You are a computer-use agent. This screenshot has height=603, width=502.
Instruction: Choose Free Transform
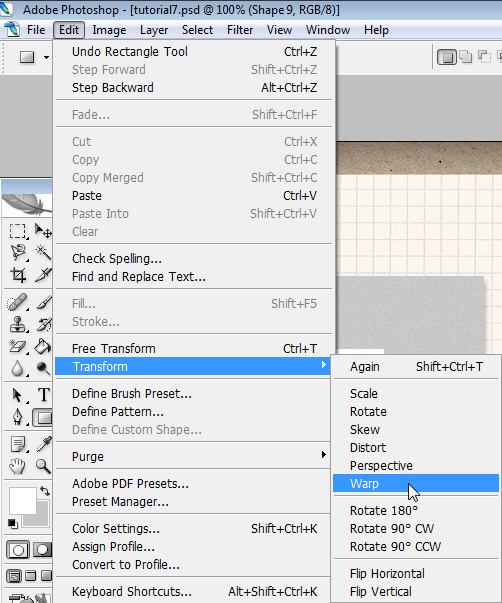tap(194, 348)
